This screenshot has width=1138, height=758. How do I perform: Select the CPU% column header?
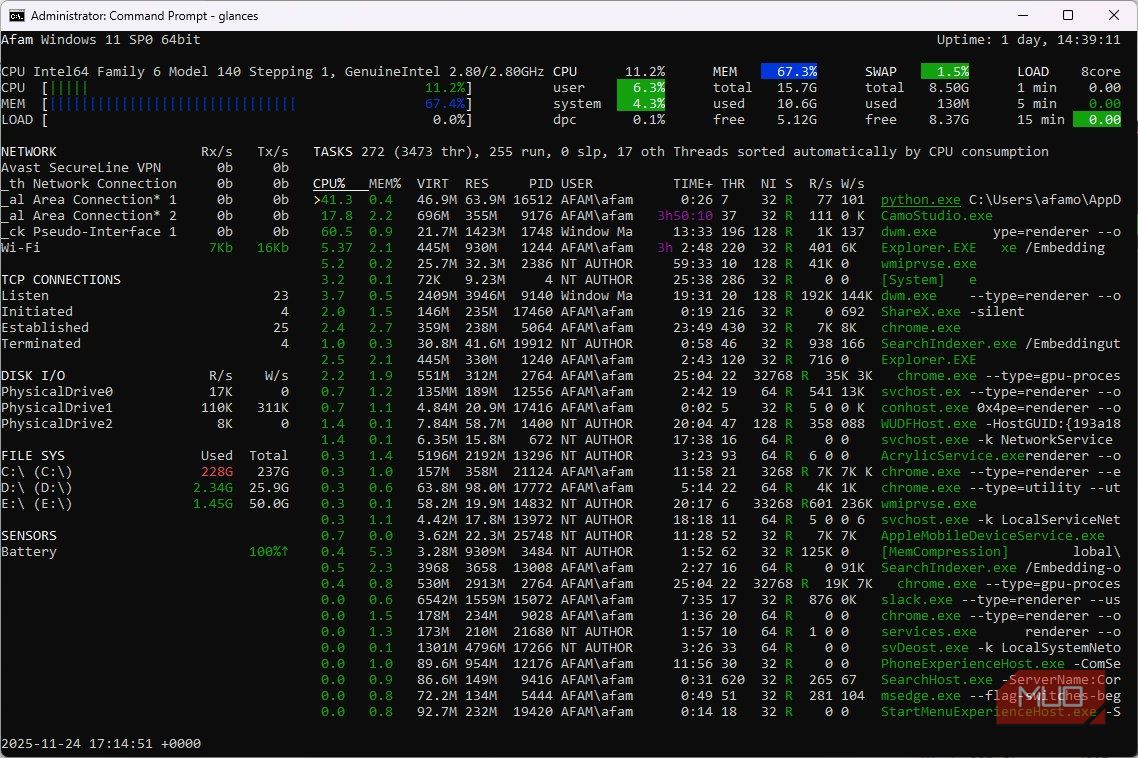329,184
